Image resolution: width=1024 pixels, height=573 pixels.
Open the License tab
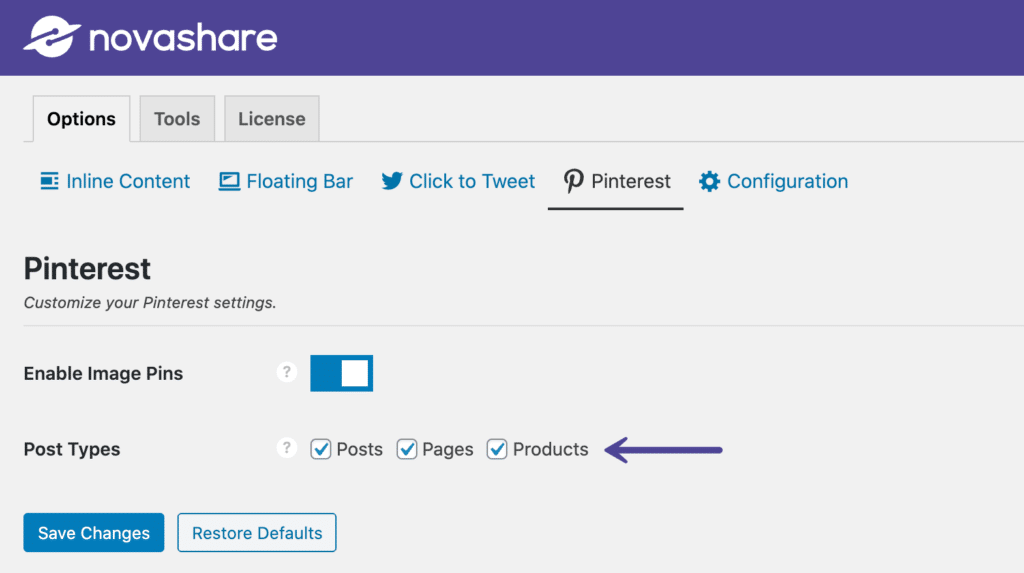pos(272,119)
